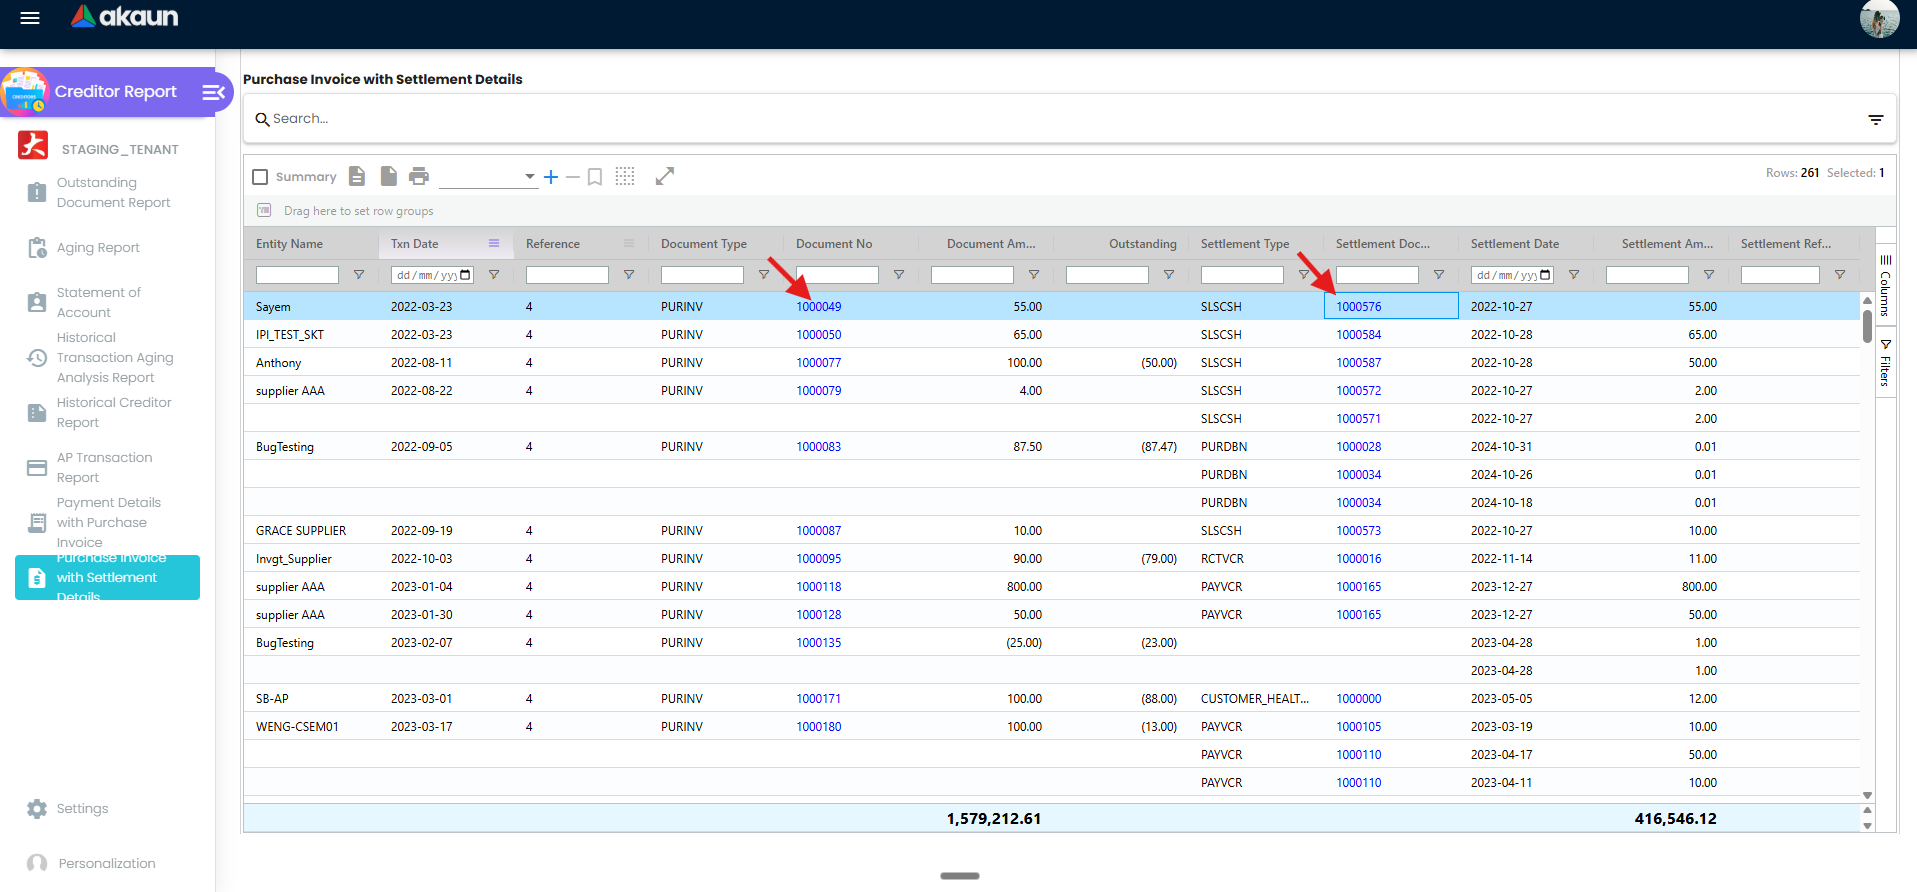Open document number 1000049 link
This screenshot has width=1917, height=892.
[x=819, y=307]
